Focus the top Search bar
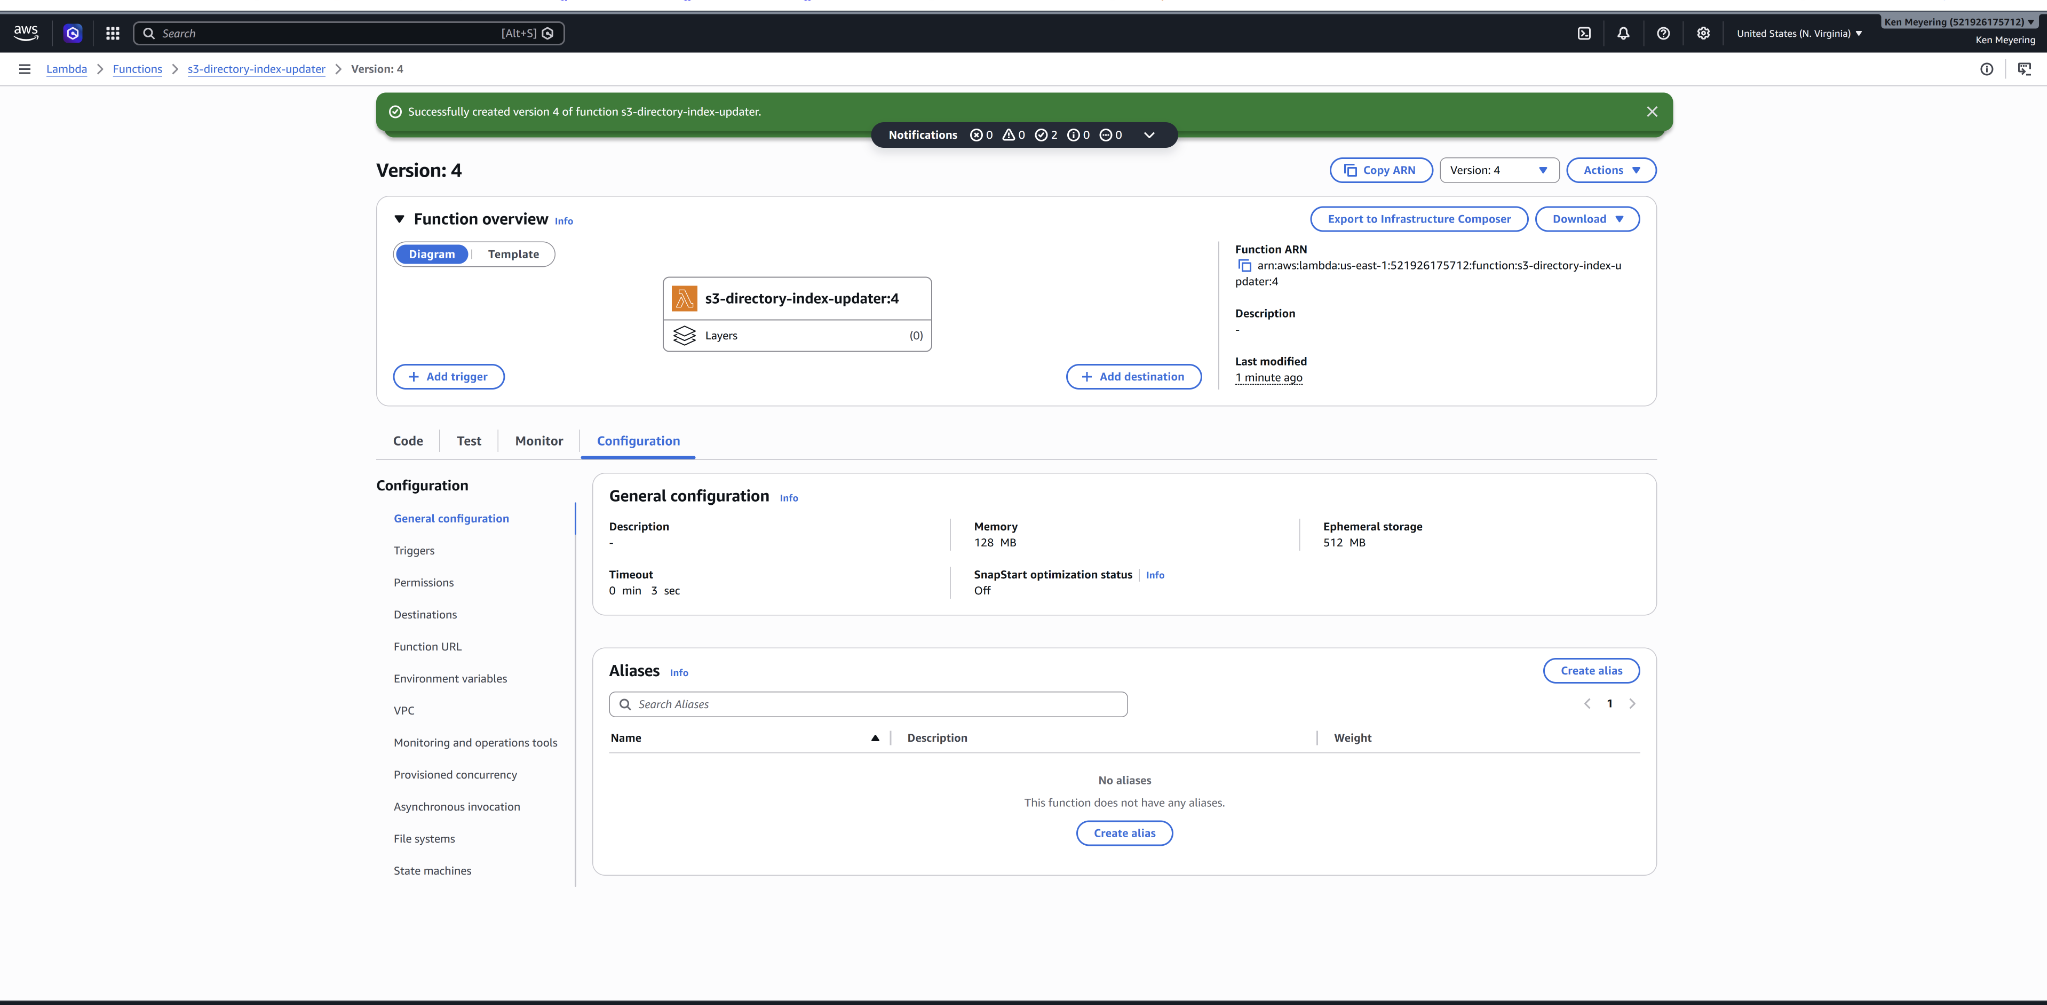This screenshot has width=2047, height=1005. point(348,33)
